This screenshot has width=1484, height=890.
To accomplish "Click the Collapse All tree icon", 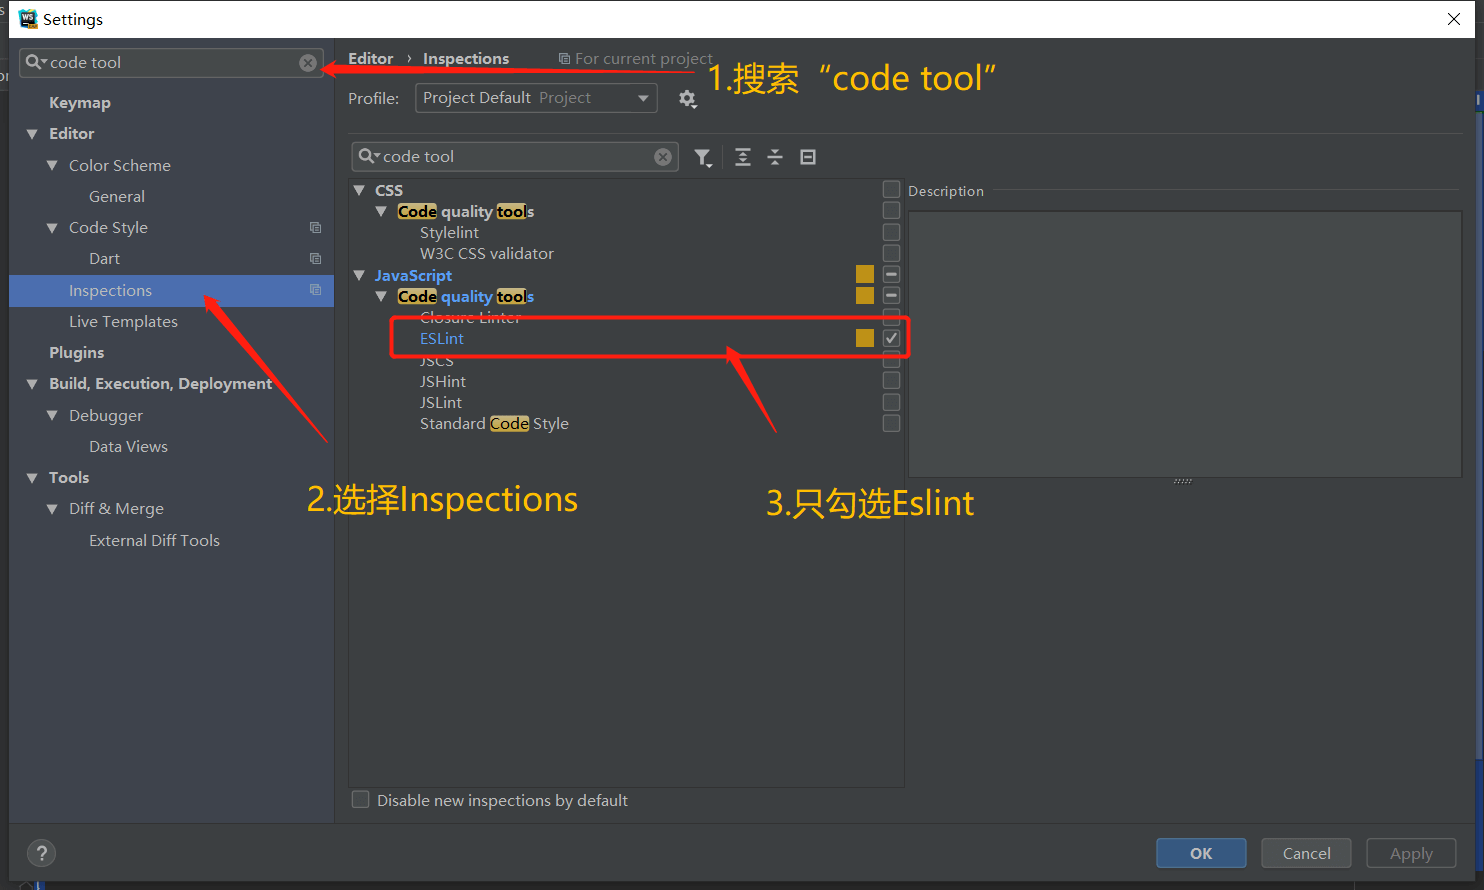I will click(775, 157).
